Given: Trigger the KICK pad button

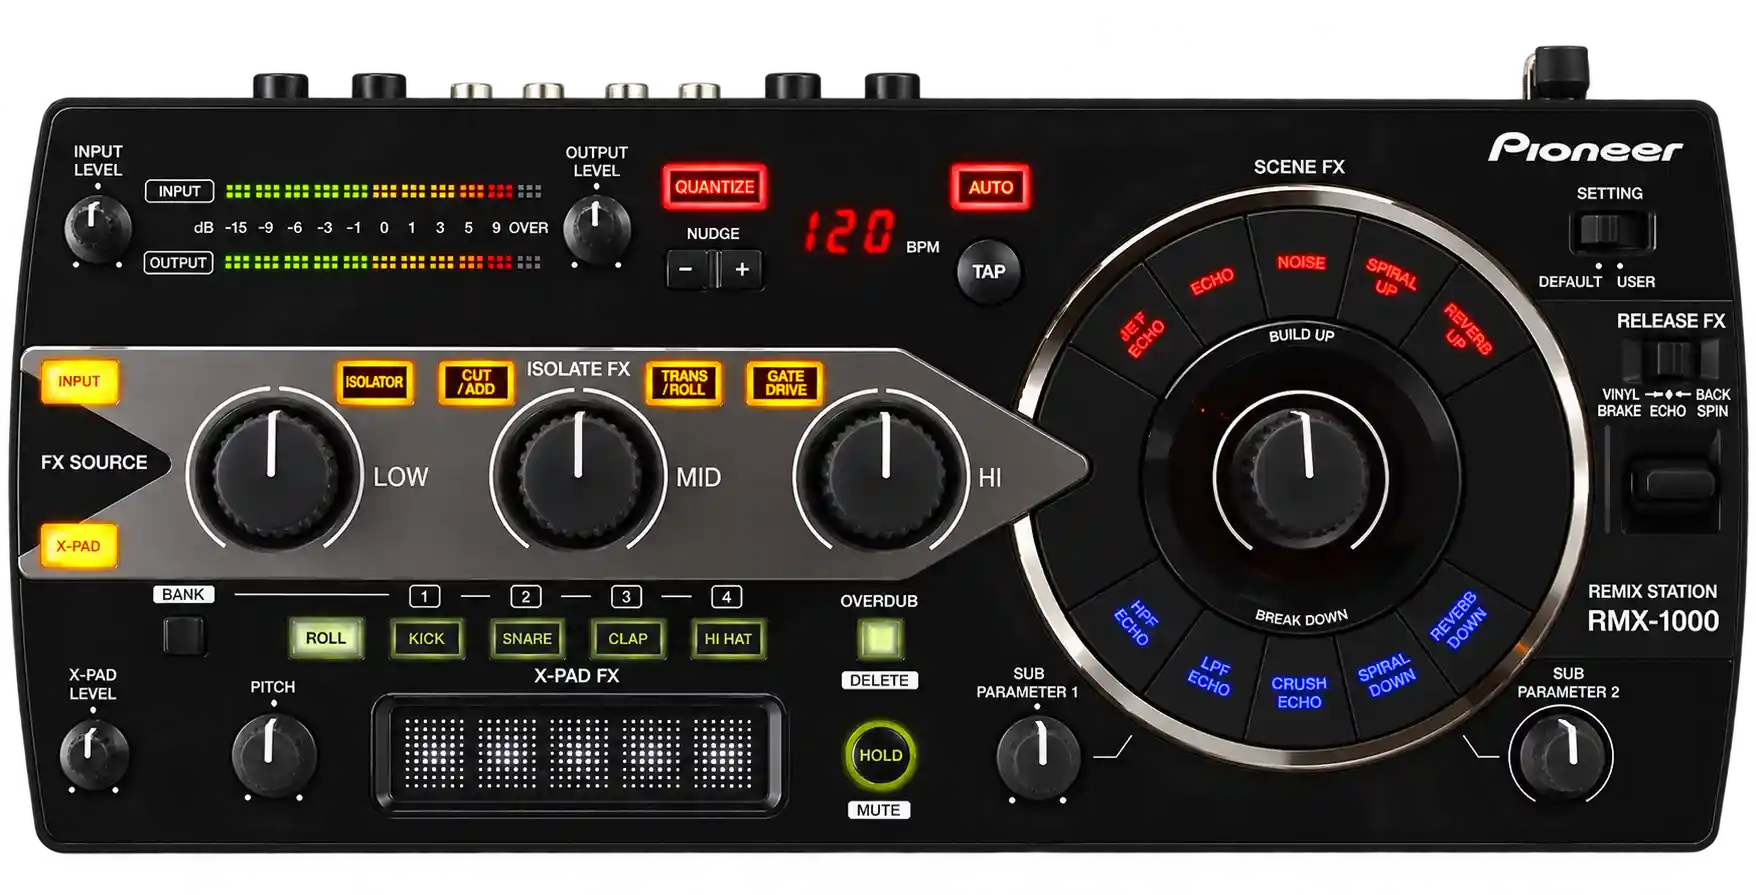Looking at the screenshot, I should tap(426, 638).
